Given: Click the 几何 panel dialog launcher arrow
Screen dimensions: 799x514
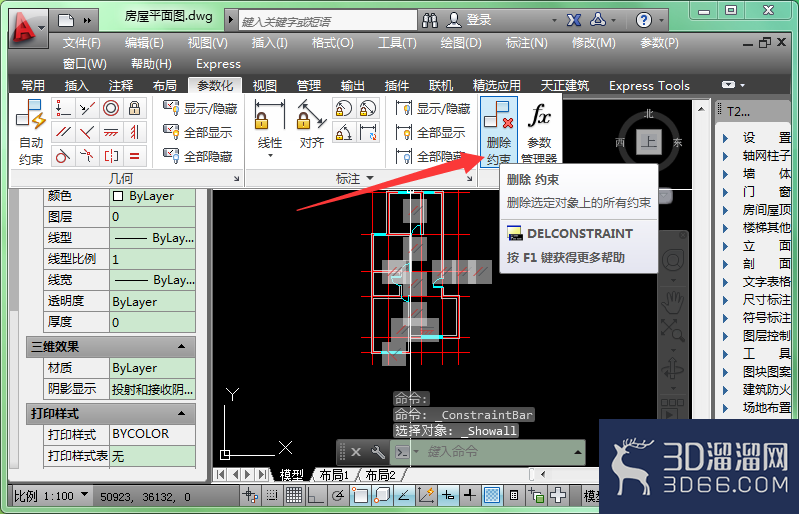Looking at the screenshot, I should pyautogui.click(x=236, y=178).
